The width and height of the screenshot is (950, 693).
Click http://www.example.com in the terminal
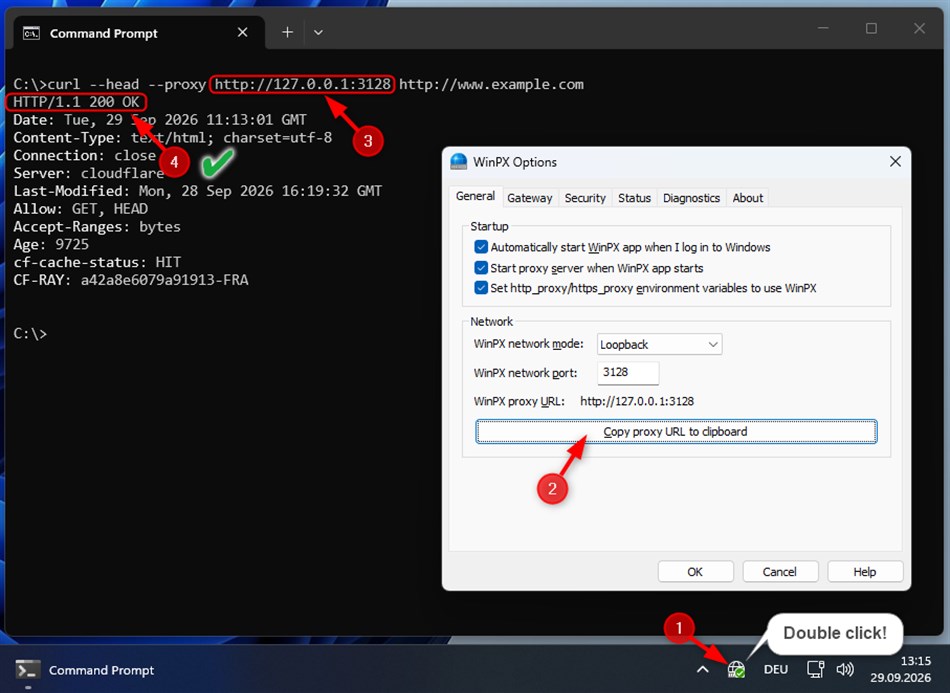coord(491,84)
